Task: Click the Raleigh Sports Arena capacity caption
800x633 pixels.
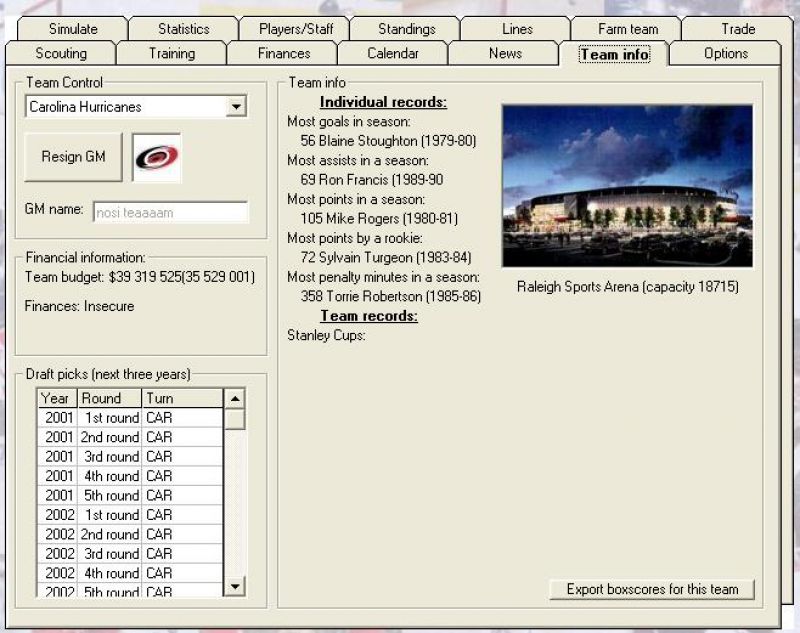Action: tap(628, 287)
